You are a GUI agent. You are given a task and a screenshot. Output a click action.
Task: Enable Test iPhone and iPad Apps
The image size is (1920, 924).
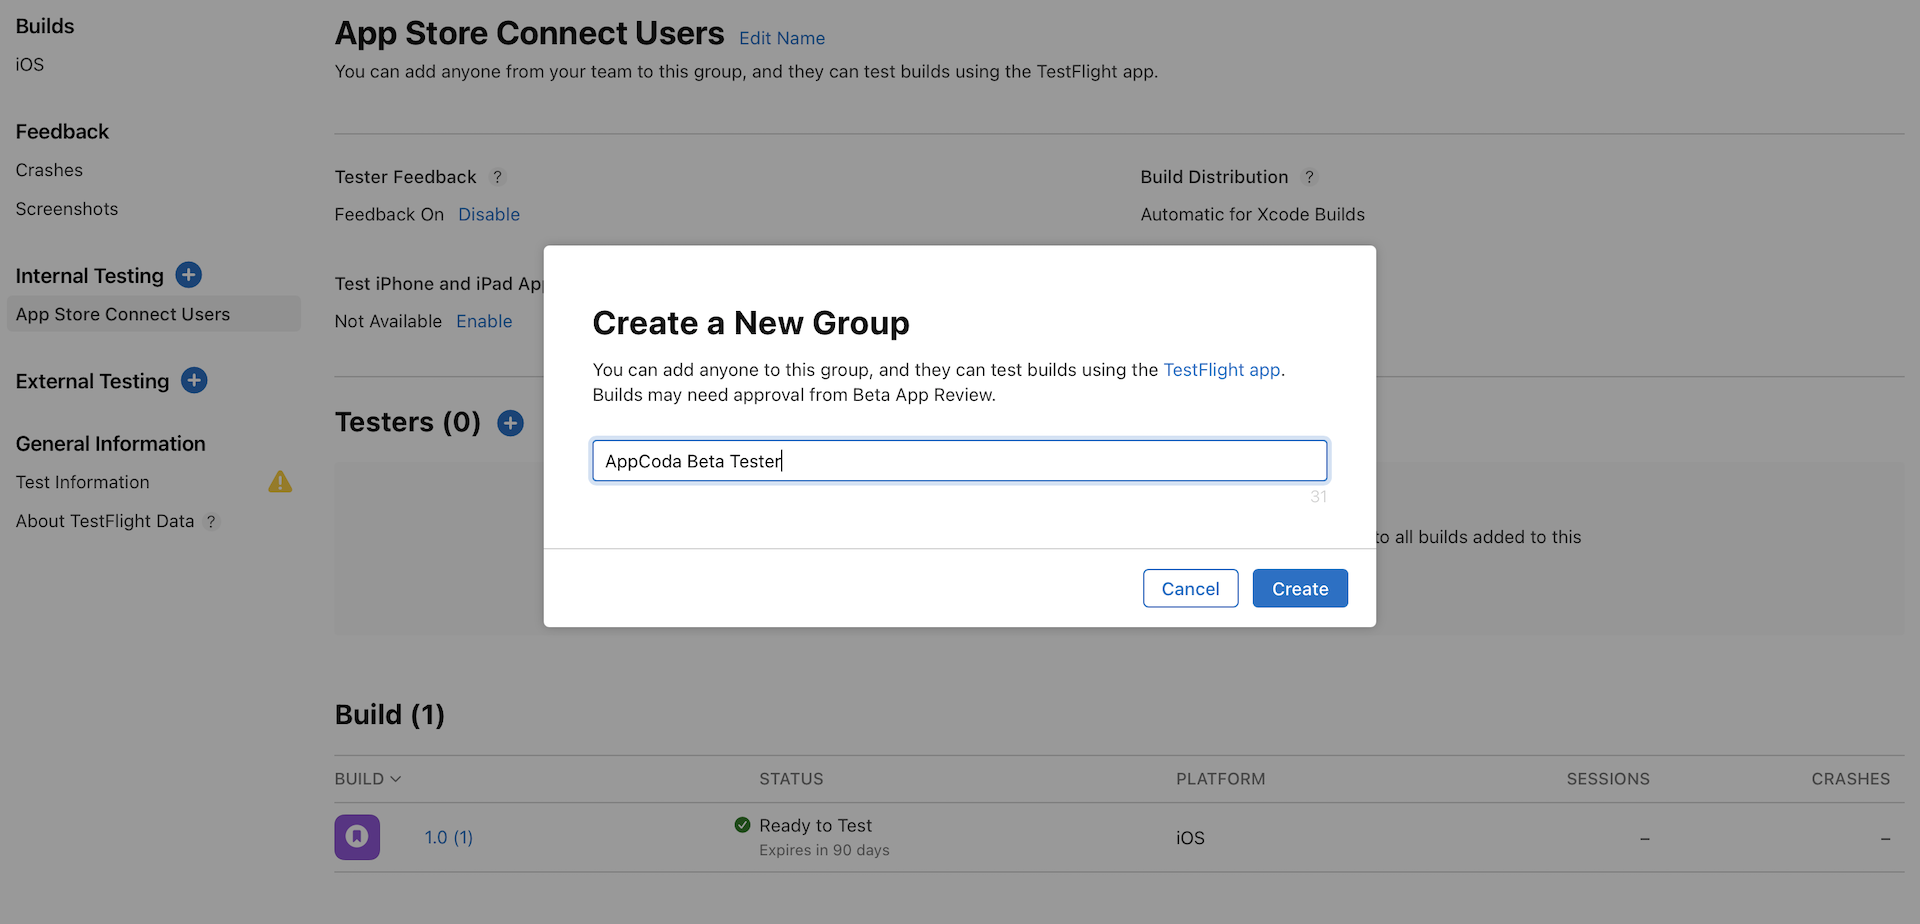click(484, 321)
